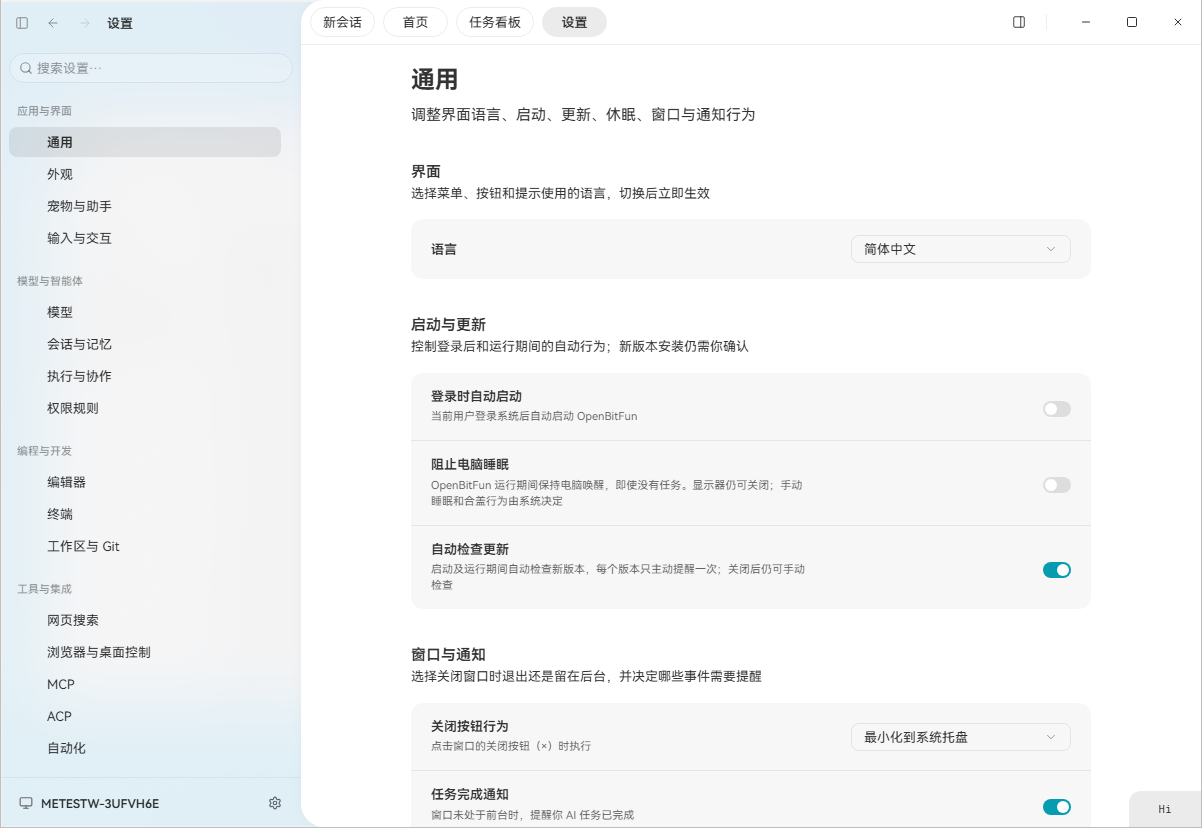Click the 自动检查更新 label
The width and height of the screenshot is (1202, 828).
pos(470,549)
